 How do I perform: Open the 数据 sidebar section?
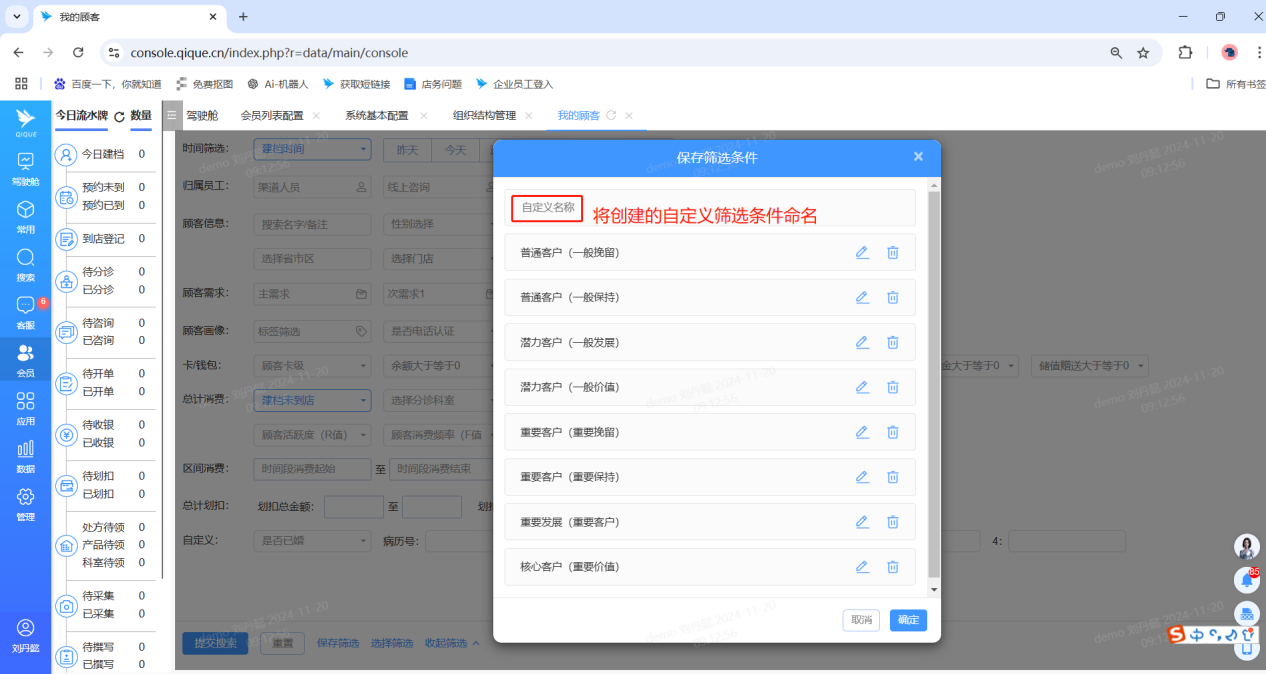coord(25,456)
